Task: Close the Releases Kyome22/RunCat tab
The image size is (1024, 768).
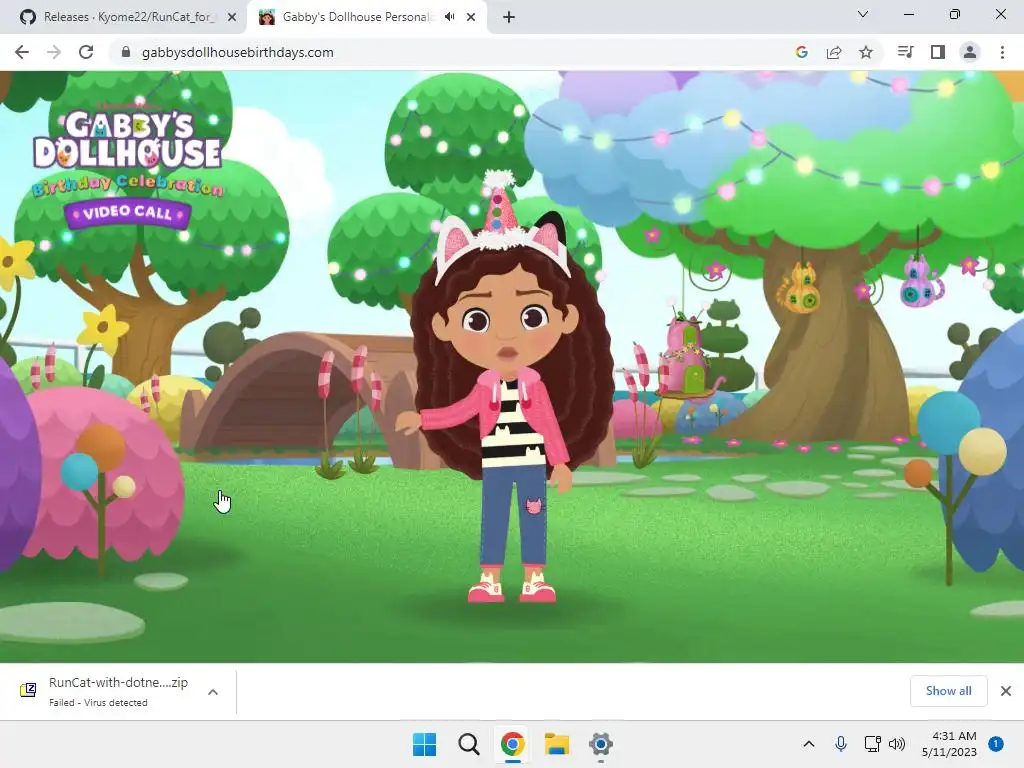Action: [x=232, y=17]
